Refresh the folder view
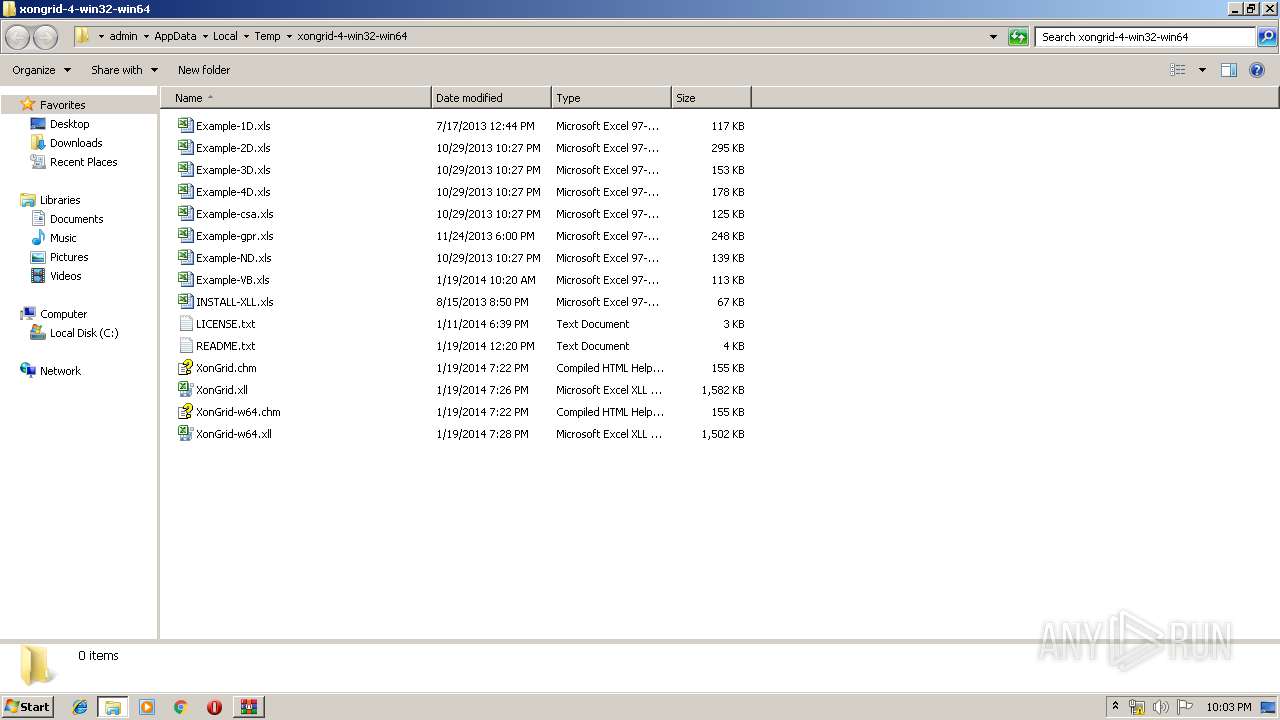The height and width of the screenshot is (720, 1280). (x=1018, y=37)
